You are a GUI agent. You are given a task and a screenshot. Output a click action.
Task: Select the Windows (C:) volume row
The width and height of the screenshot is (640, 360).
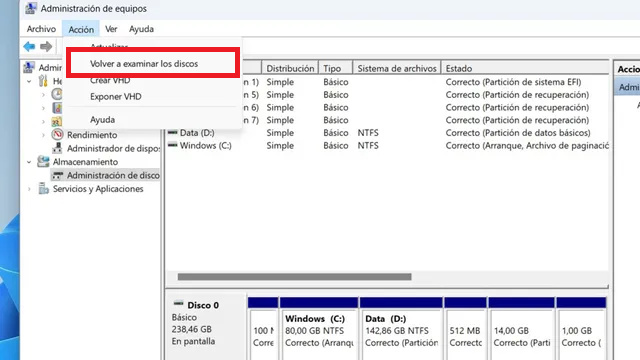(x=388, y=145)
